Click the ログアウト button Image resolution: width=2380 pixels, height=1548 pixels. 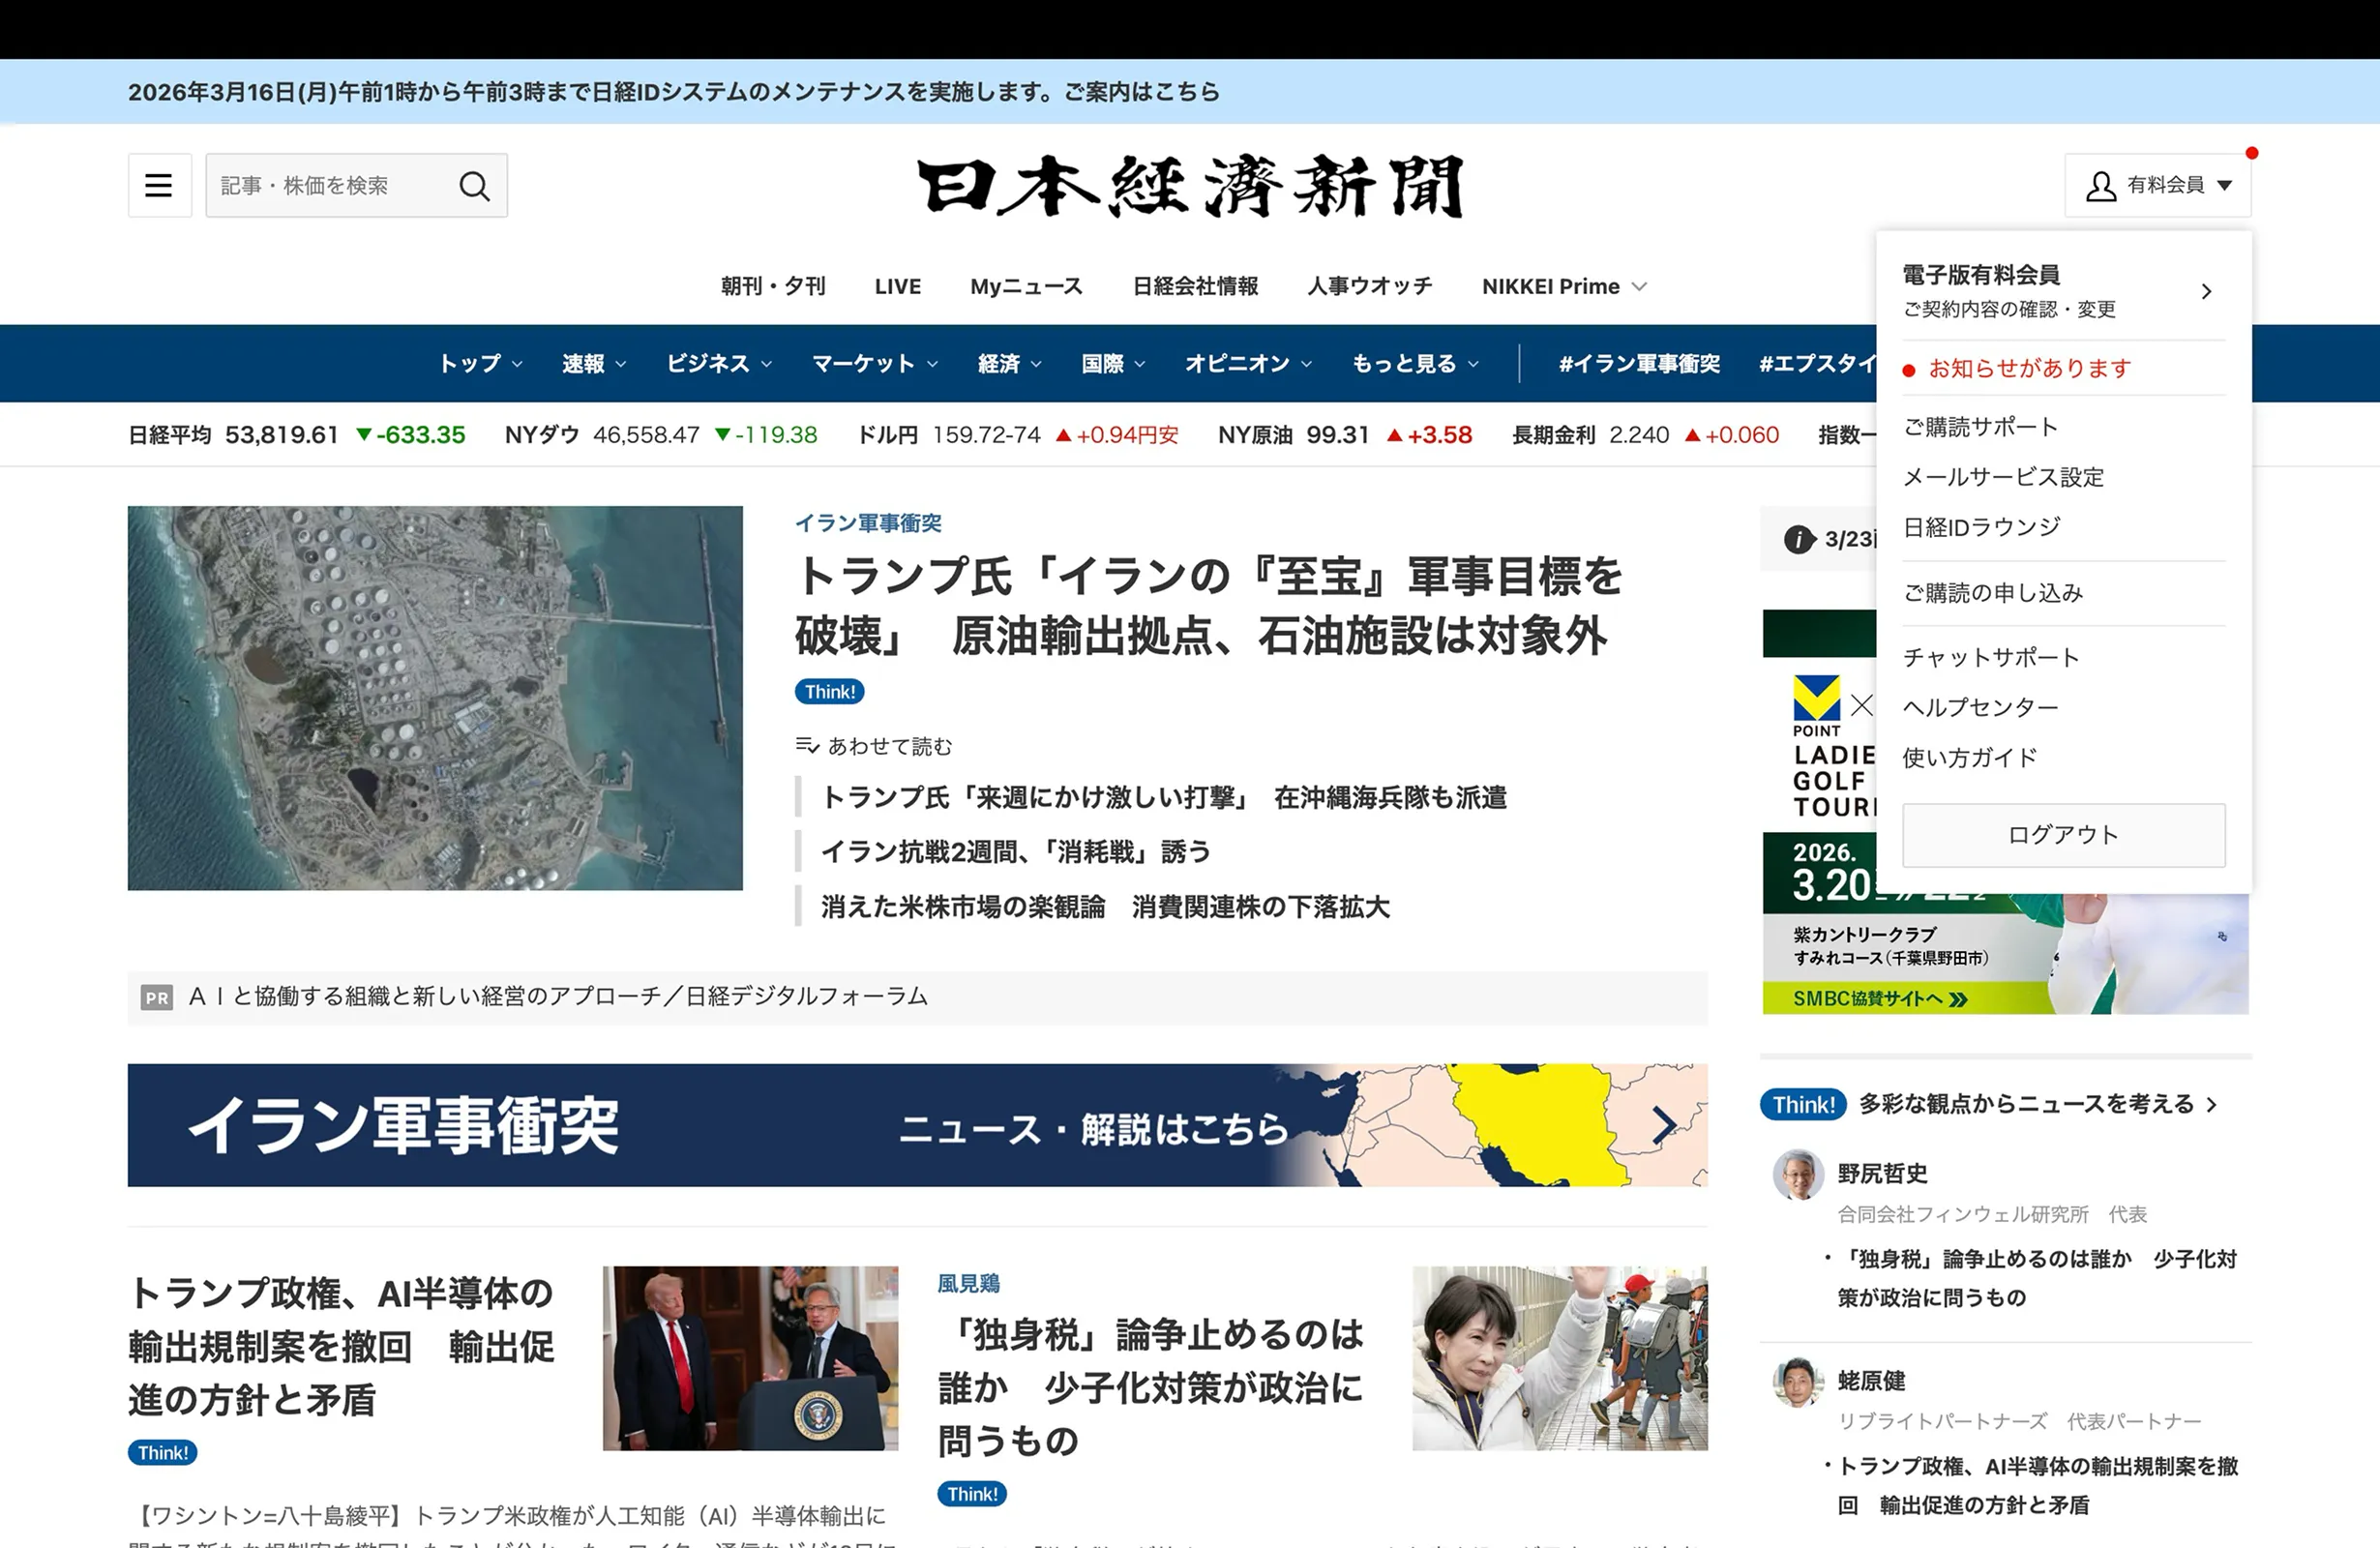click(x=2064, y=835)
